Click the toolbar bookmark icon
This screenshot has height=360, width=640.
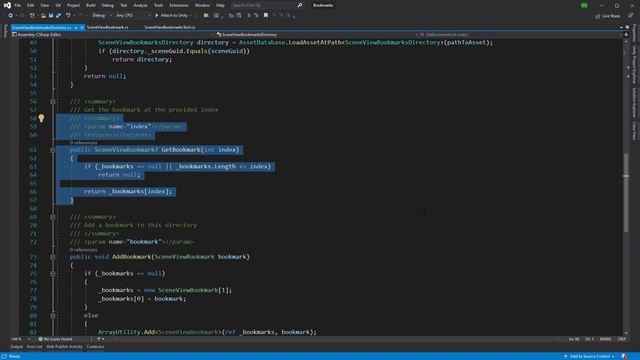pos(266,16)
